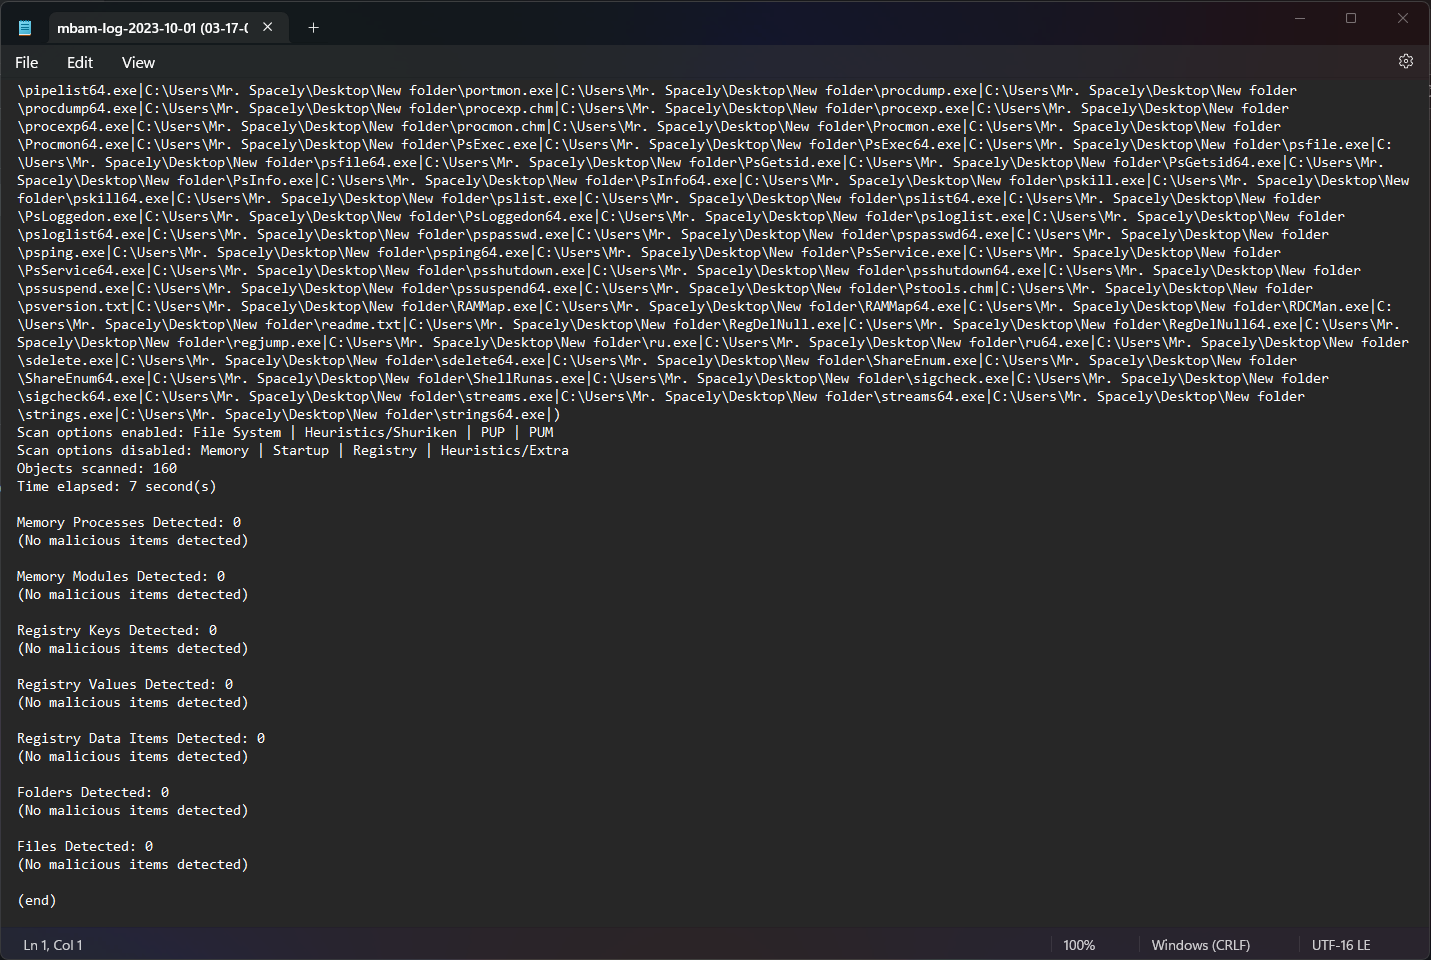Maximize the Notepad window

(1351, 18)
